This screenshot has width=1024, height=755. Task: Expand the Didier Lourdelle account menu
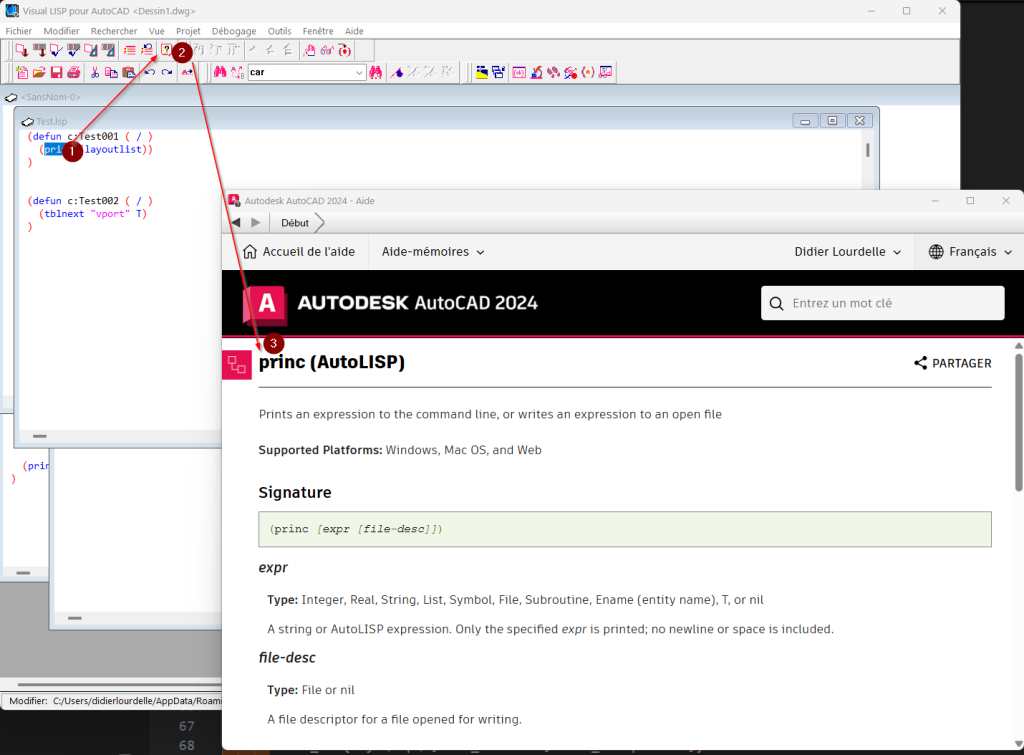(847, 252)
